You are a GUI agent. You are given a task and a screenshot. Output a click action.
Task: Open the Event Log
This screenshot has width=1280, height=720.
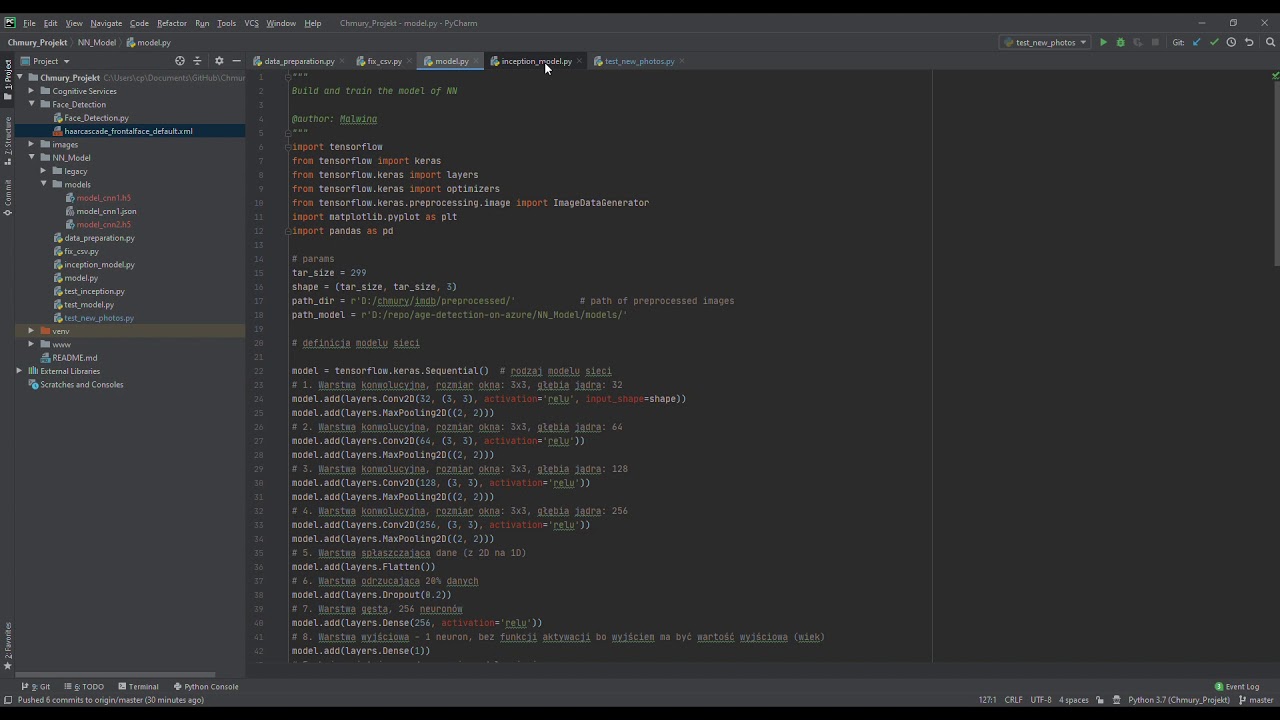click(1237, 687)
